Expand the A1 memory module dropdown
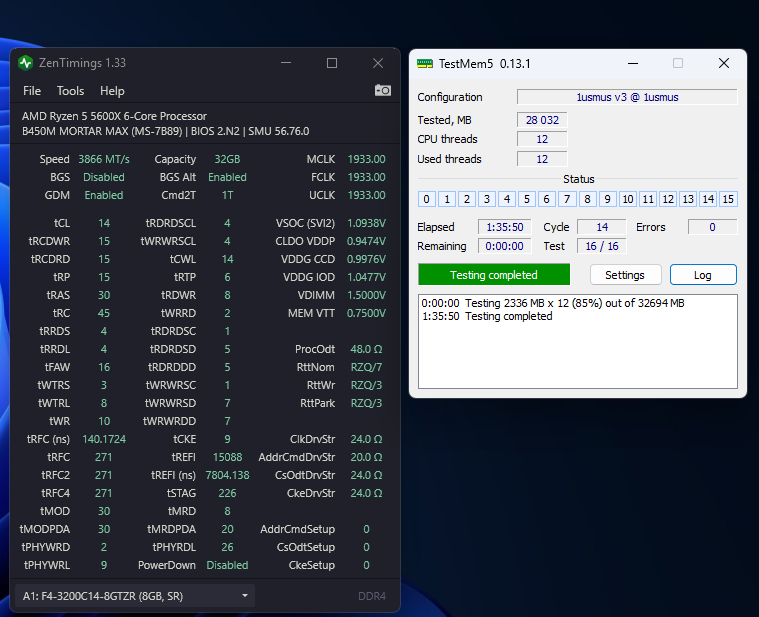Viewport: 759px width, 617px height. (135, 596)
